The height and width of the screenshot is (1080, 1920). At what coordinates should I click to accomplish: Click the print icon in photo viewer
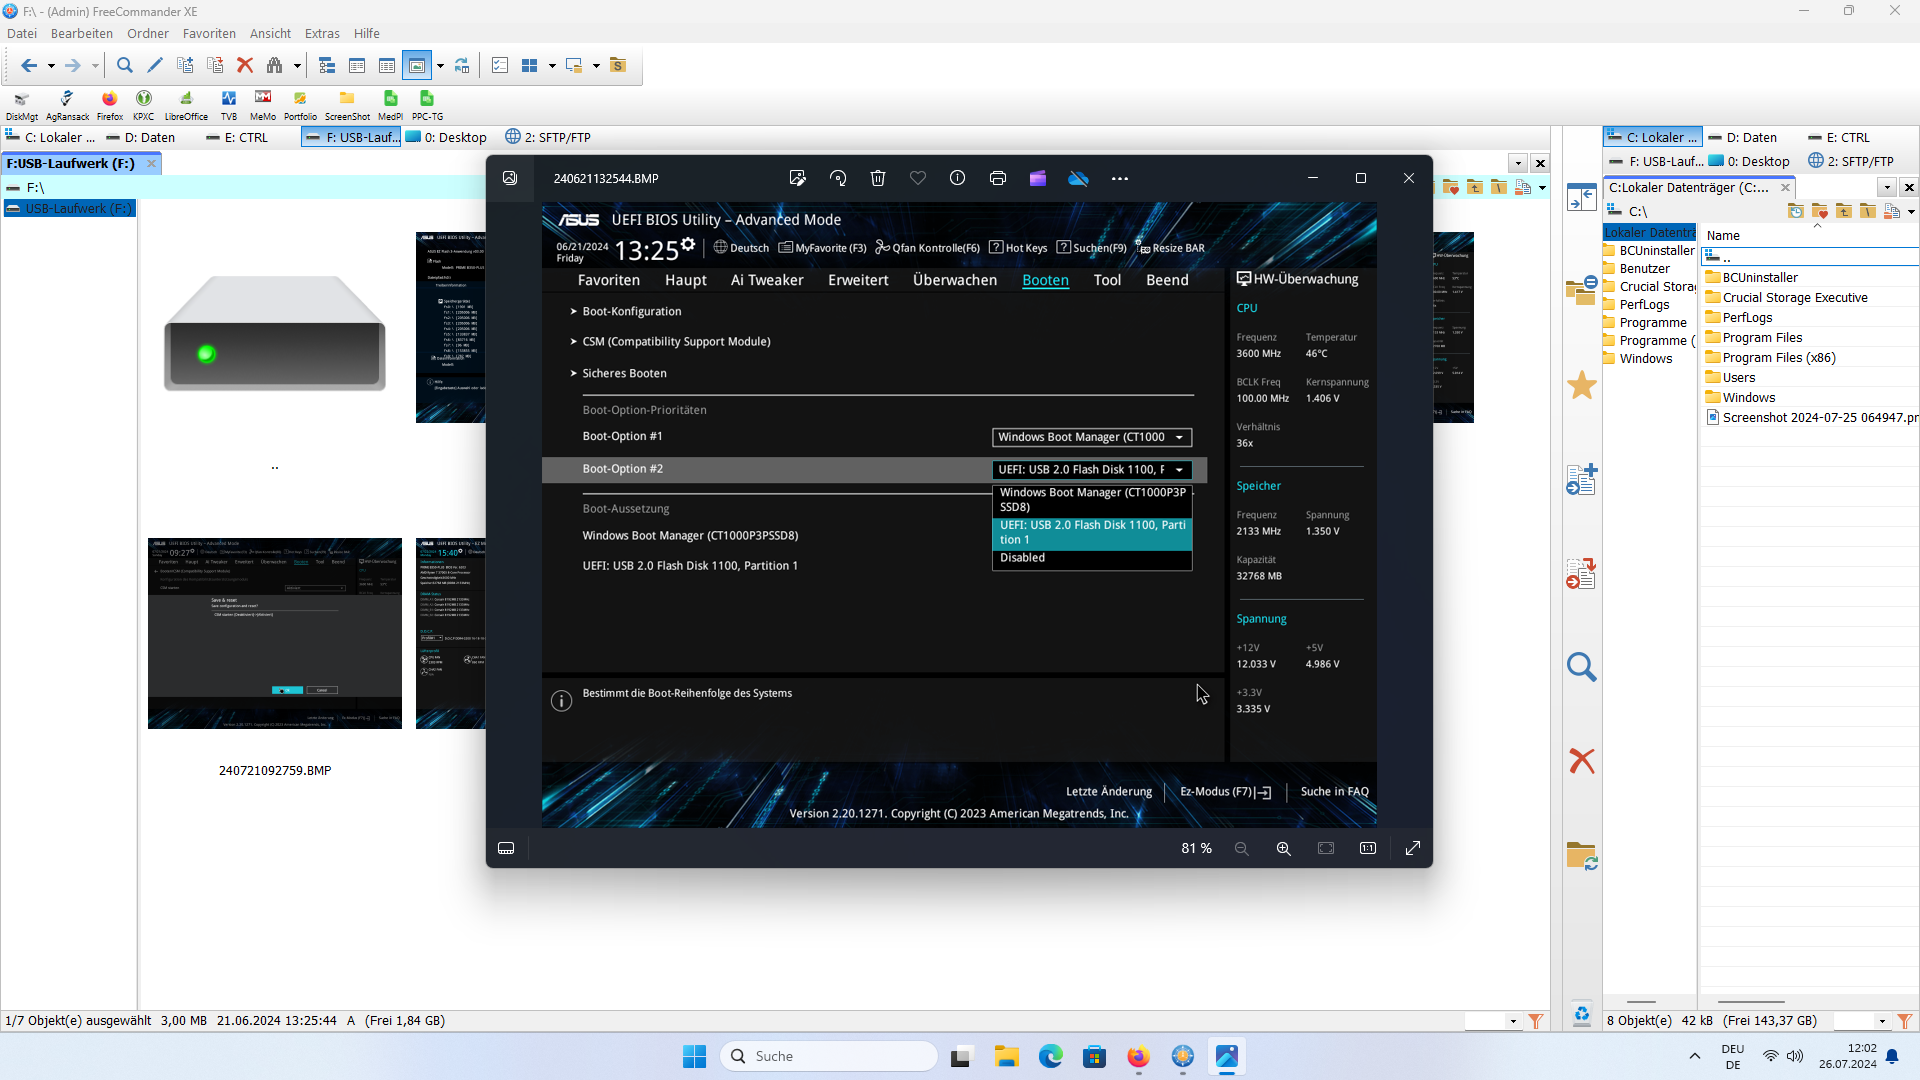click(997, 178)
